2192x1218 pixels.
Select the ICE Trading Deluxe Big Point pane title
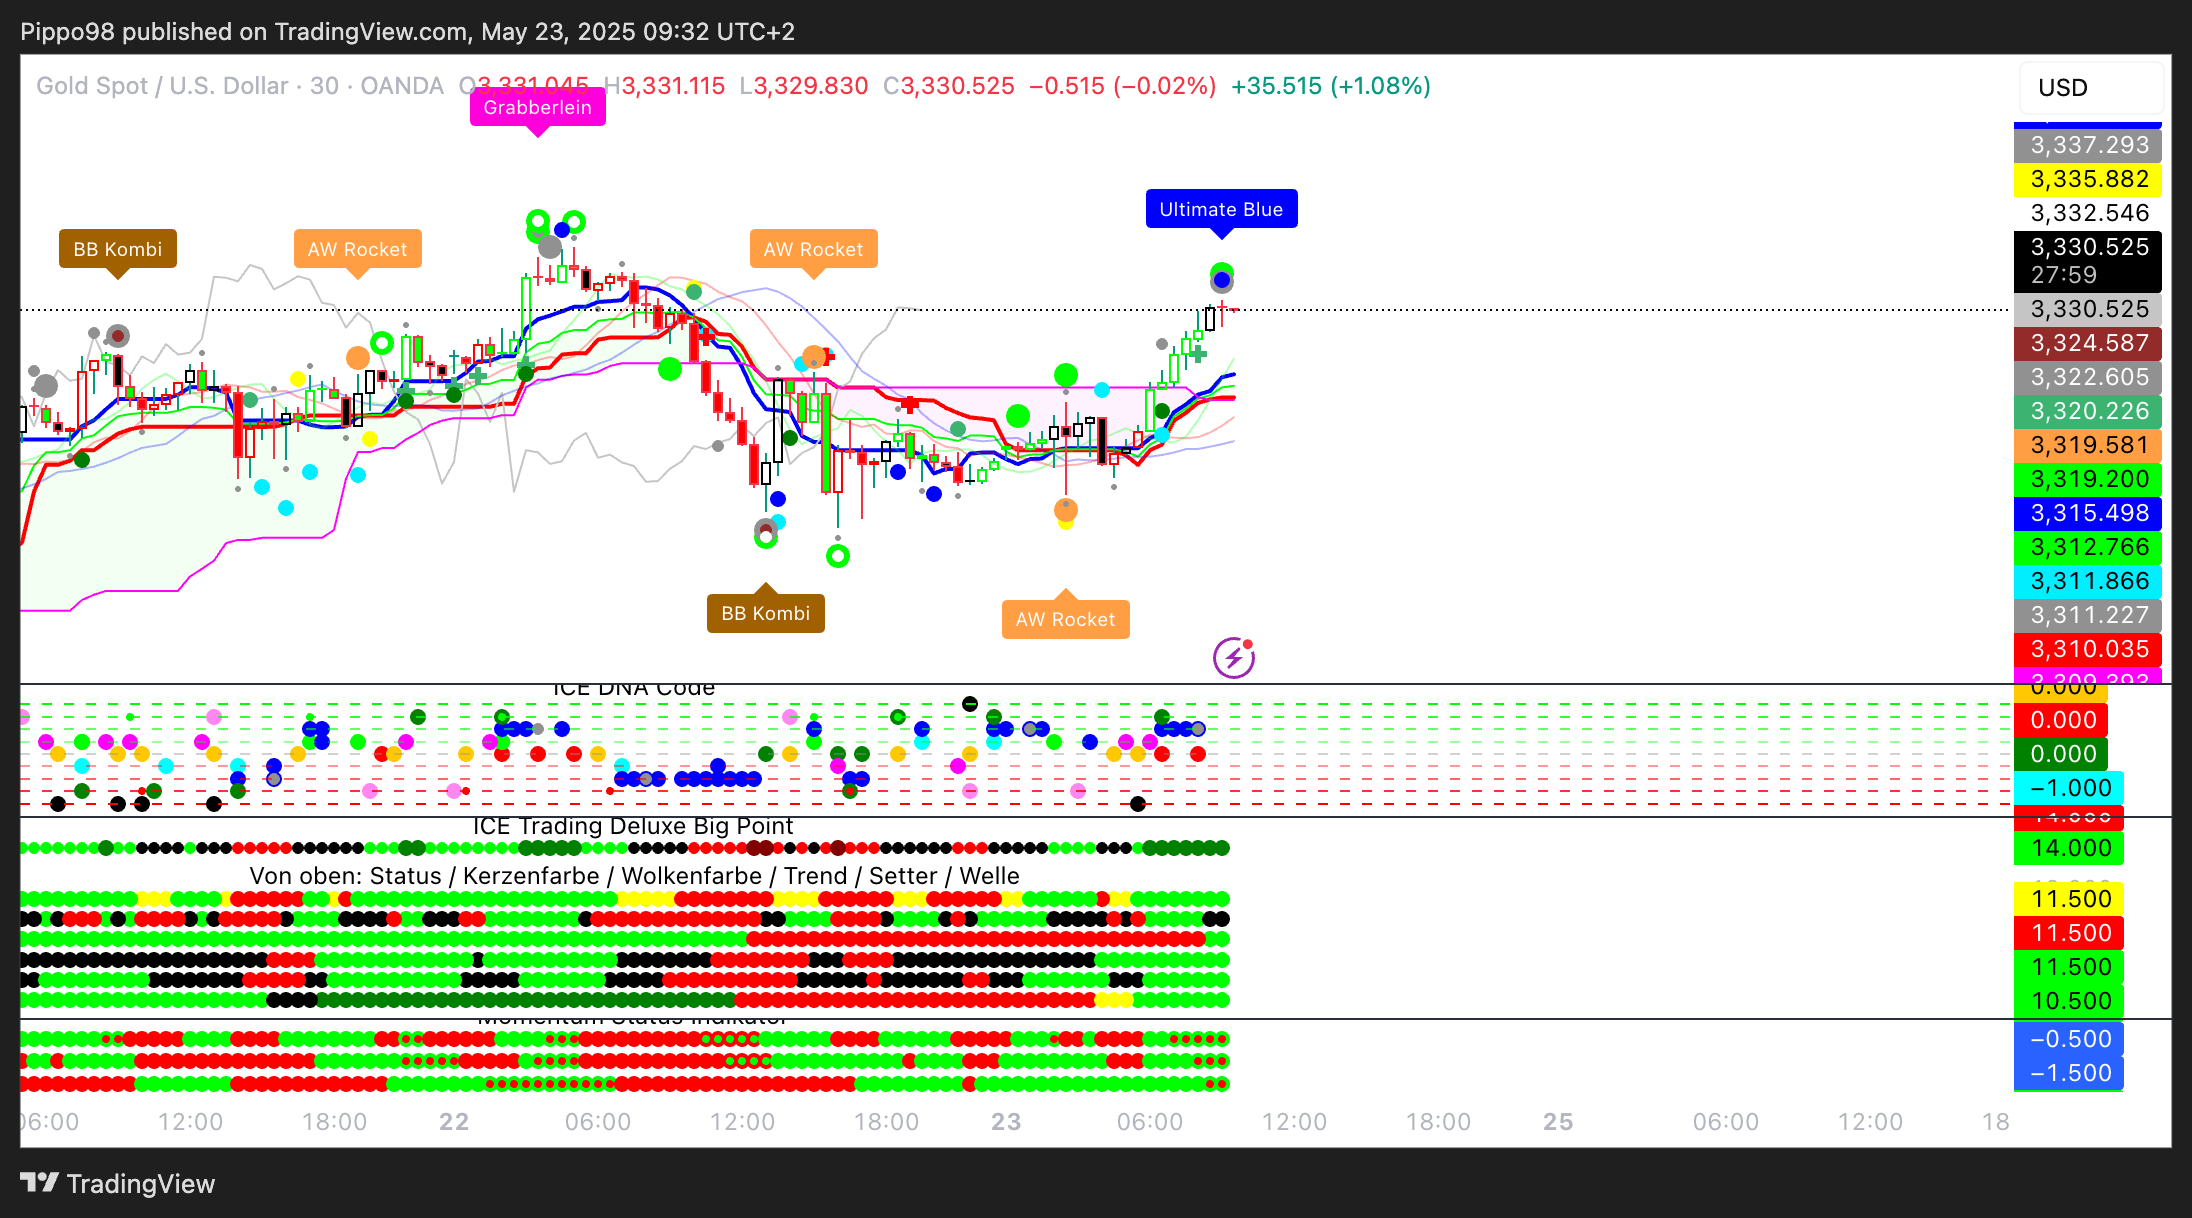click(632, 826)
